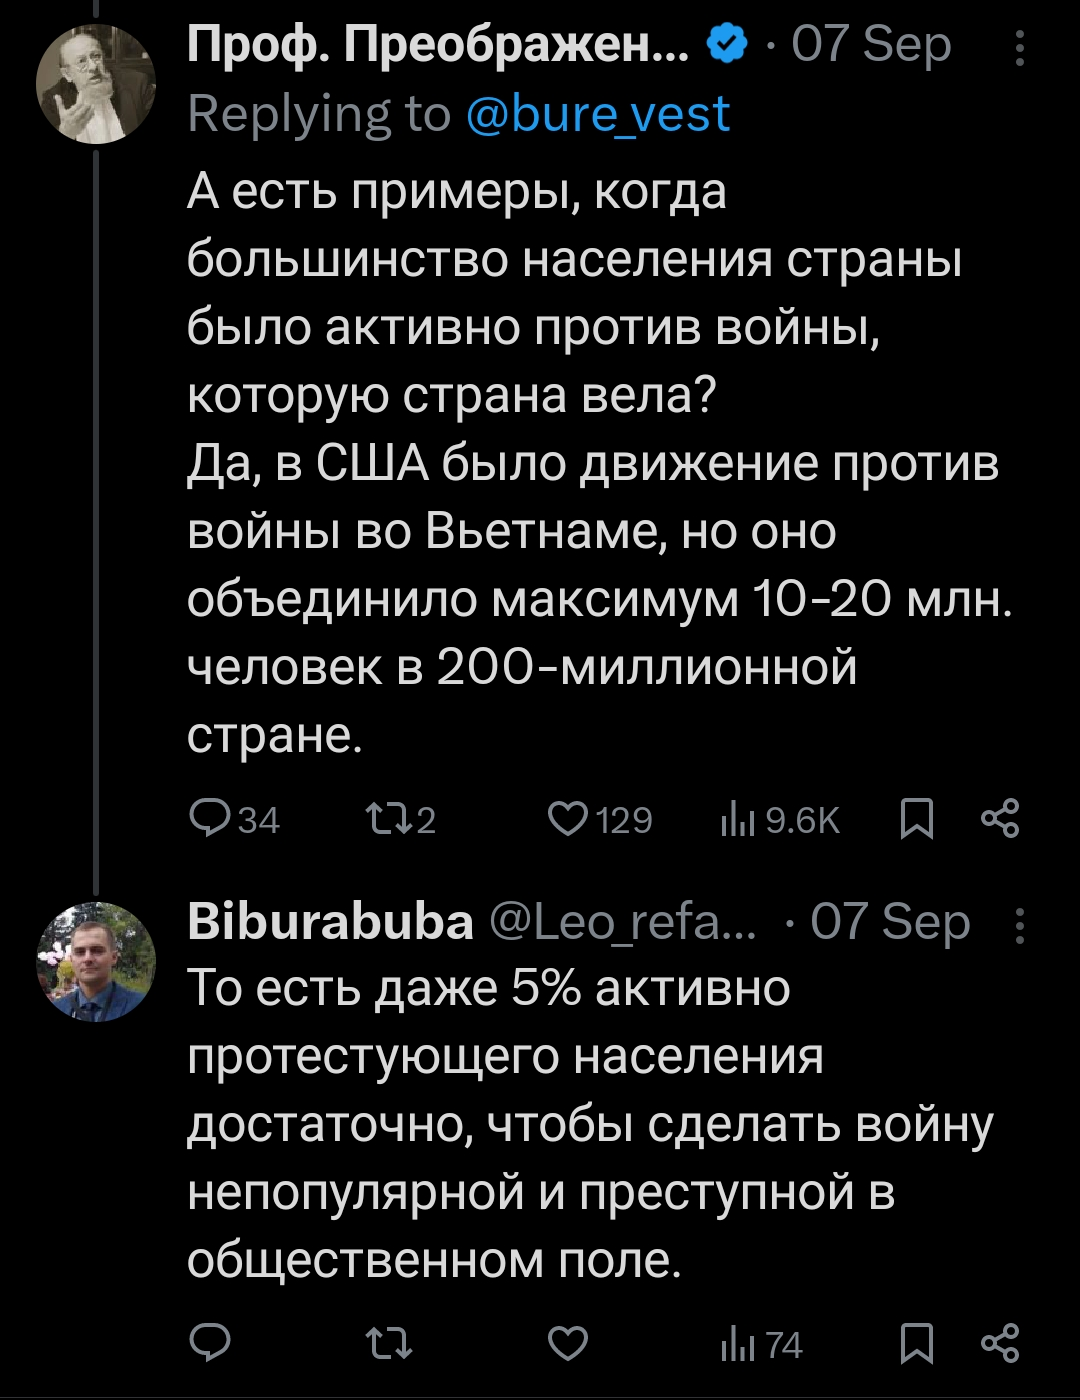Share Biburabuba's tweet

tap(1000, 1344)
